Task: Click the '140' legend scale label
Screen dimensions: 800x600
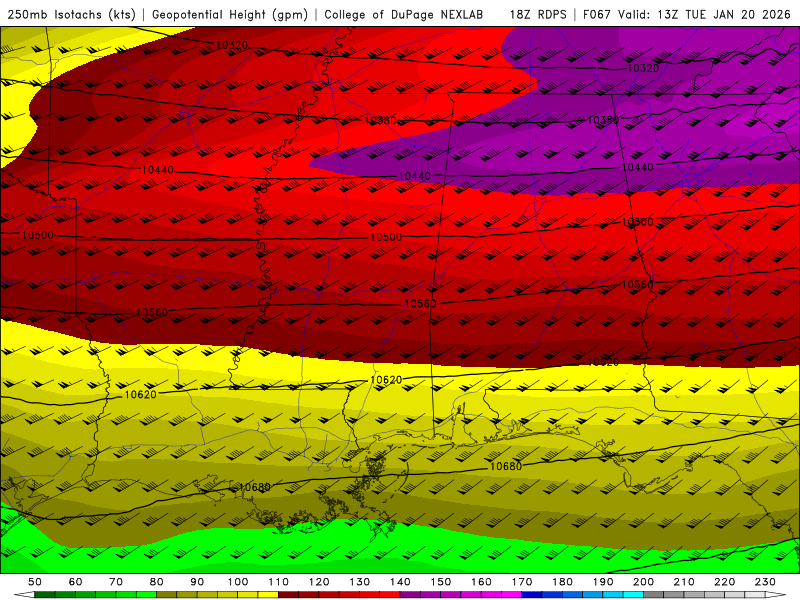Action: click(x=400, y=582)
